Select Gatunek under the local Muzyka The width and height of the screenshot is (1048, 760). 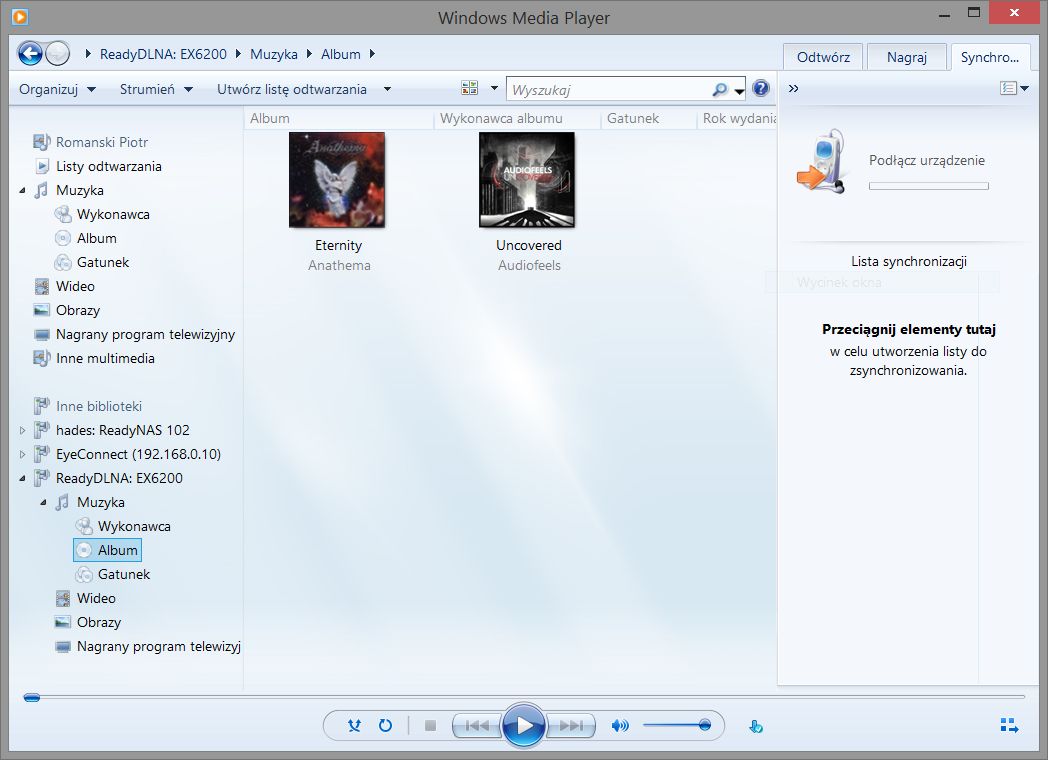click(102, 263)
